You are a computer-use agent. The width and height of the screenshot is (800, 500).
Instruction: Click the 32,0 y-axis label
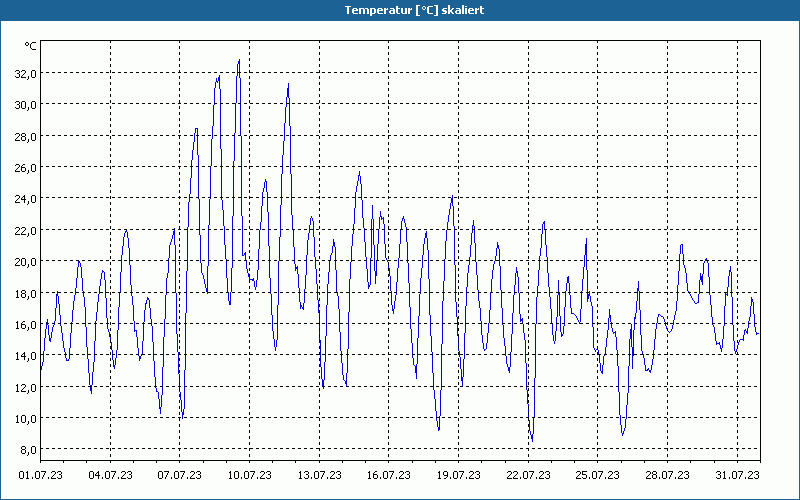pyautogui.click(x=26, y=73)
